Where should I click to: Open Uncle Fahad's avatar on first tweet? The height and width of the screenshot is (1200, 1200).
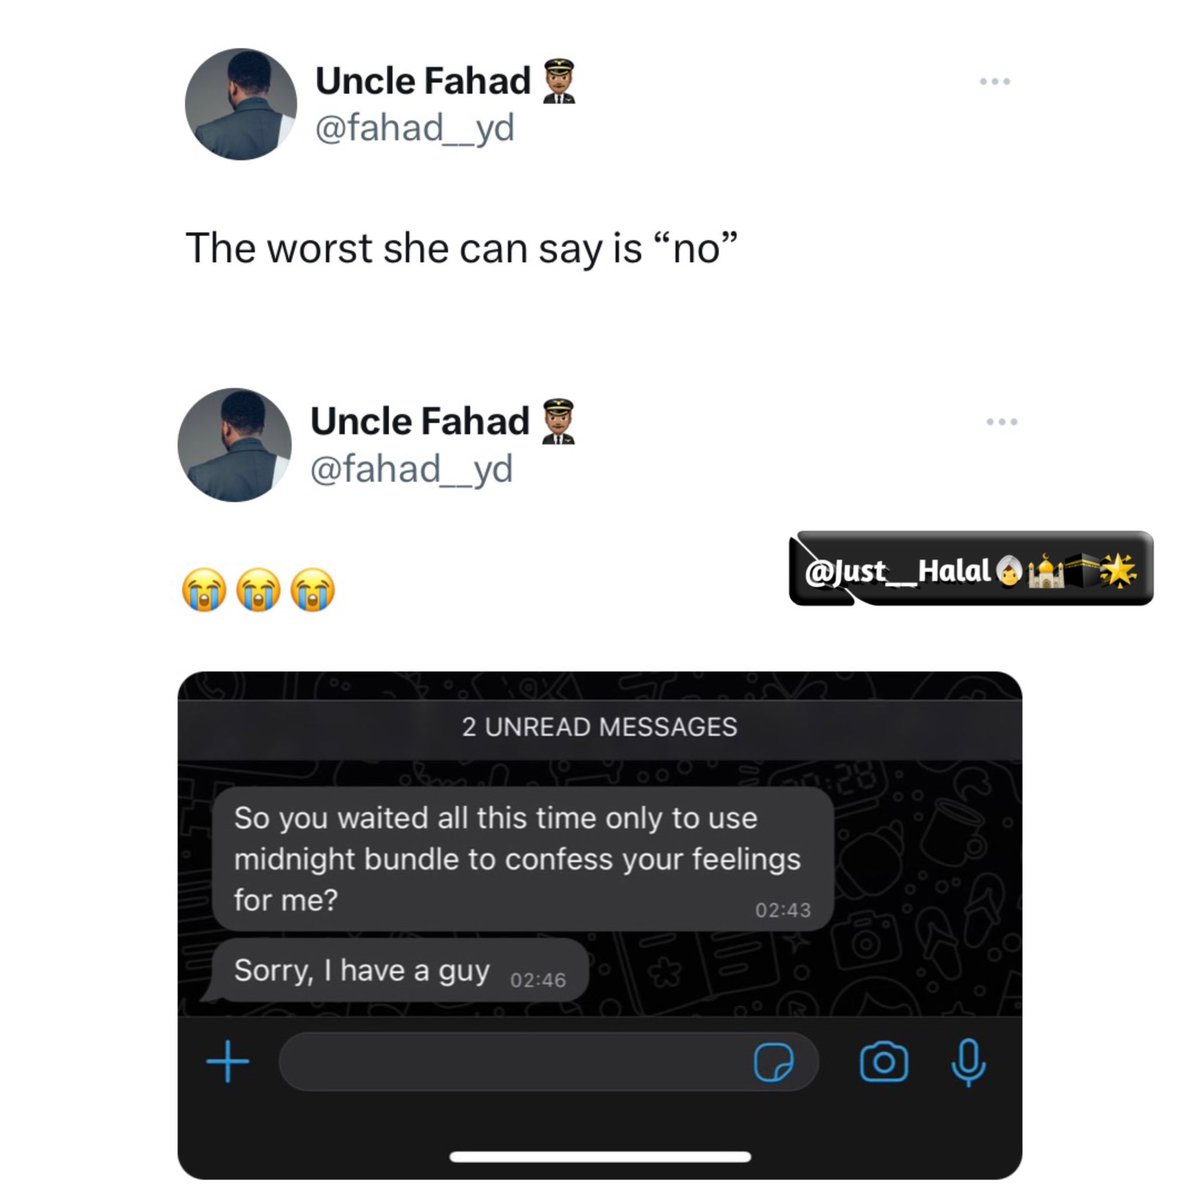point(241,104)
